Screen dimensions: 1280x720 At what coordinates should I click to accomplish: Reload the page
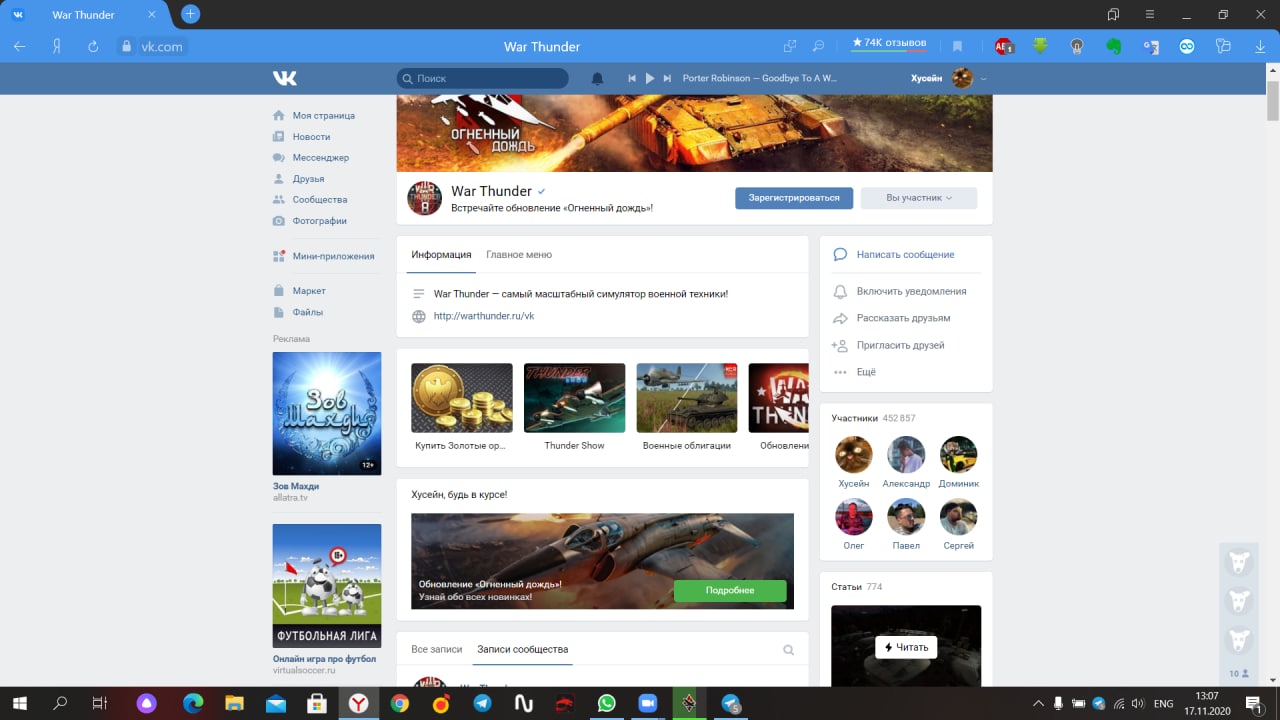point(93,46)
